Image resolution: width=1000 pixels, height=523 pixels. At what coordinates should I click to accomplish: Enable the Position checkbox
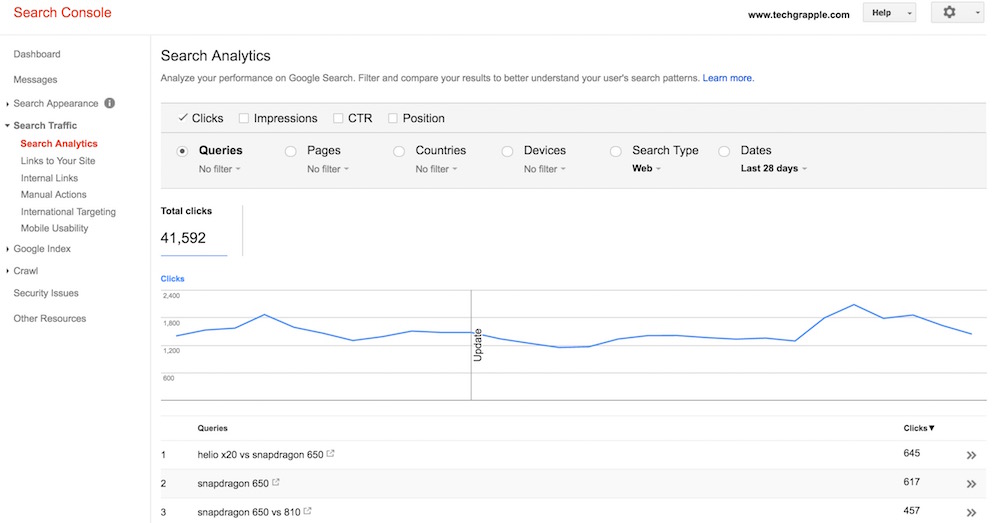392,118
